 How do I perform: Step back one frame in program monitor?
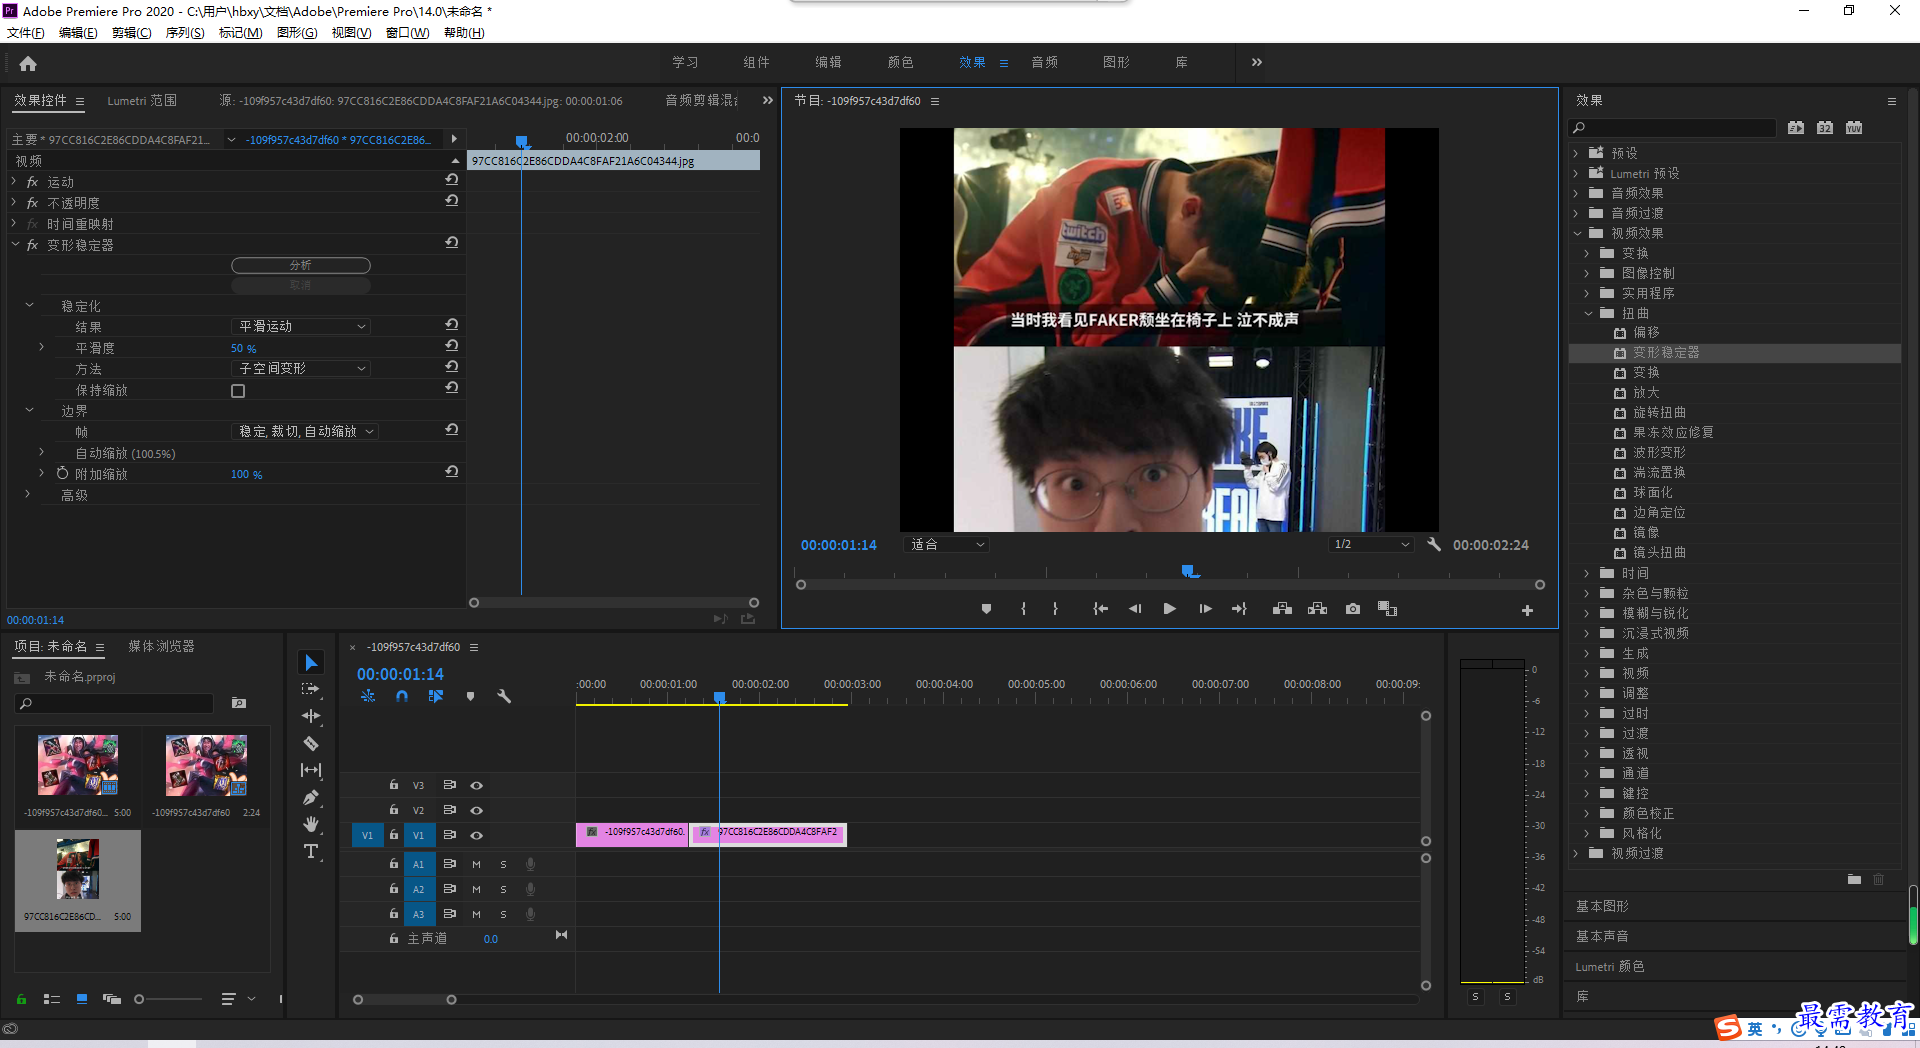1135,609
